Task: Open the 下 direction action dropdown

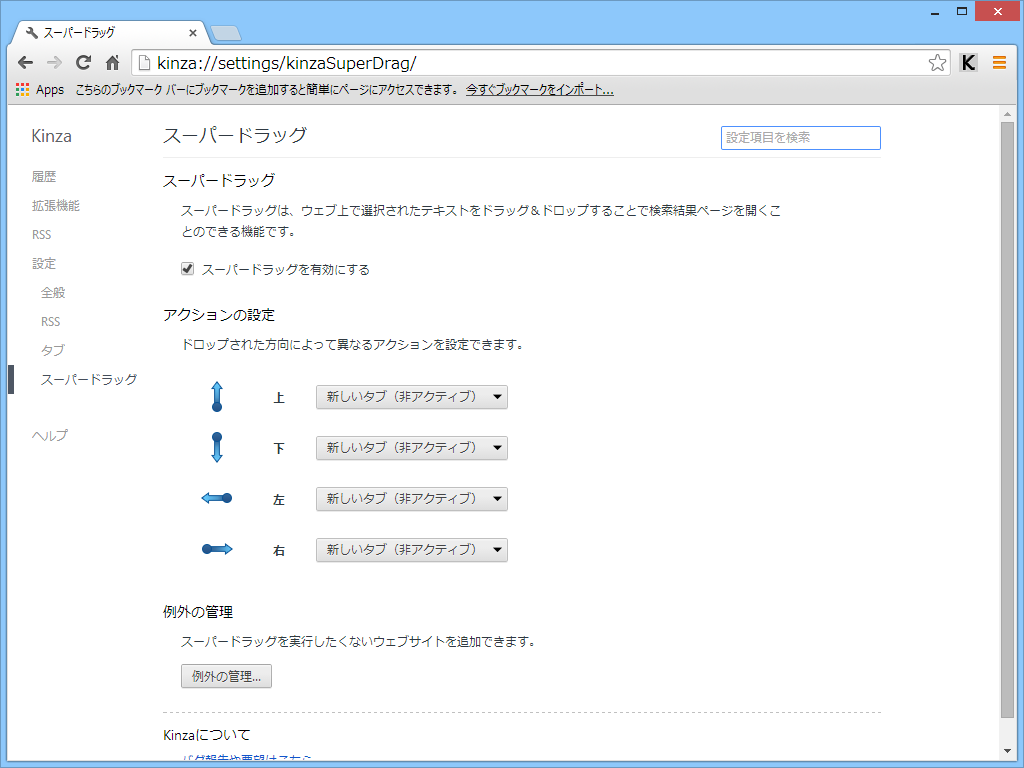Action: (x=411, y=448)
